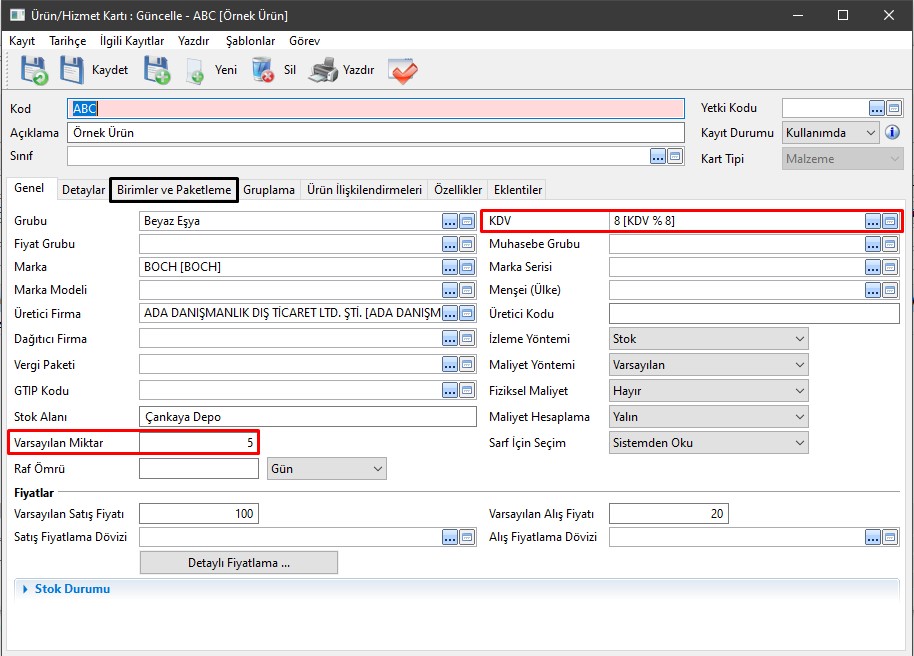
Task: Open the Şablonlar menu
Action: (x=248, y=41)
